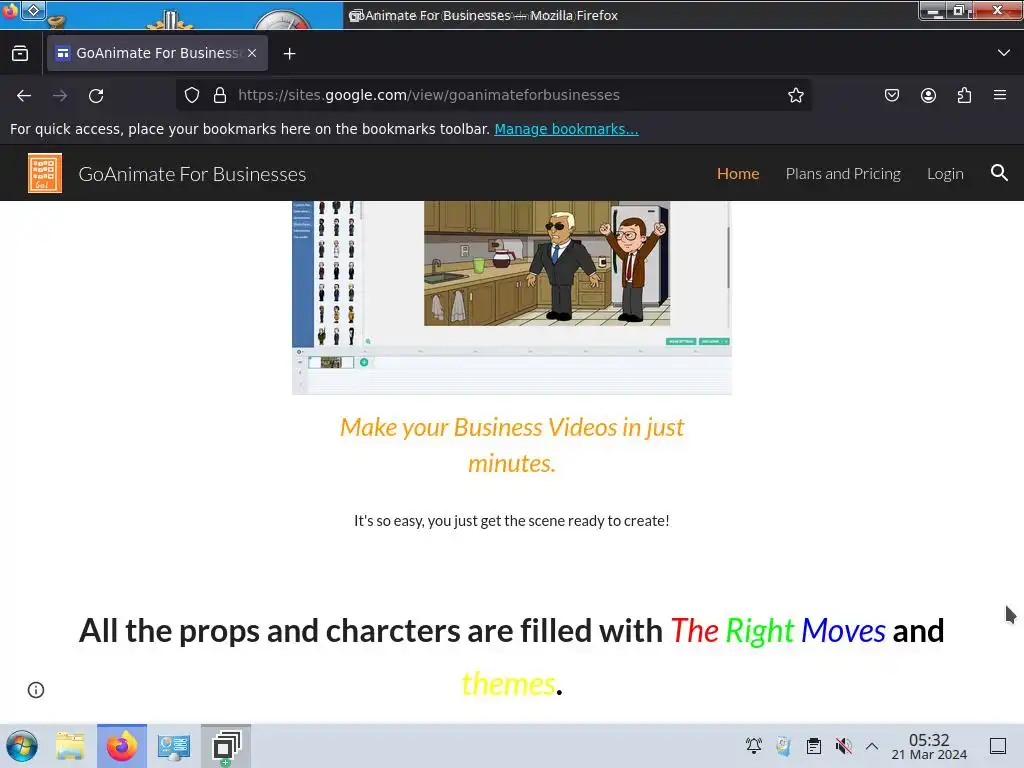Open the Save to Pocket icon
1024x768 pixels.
point(891,95)
